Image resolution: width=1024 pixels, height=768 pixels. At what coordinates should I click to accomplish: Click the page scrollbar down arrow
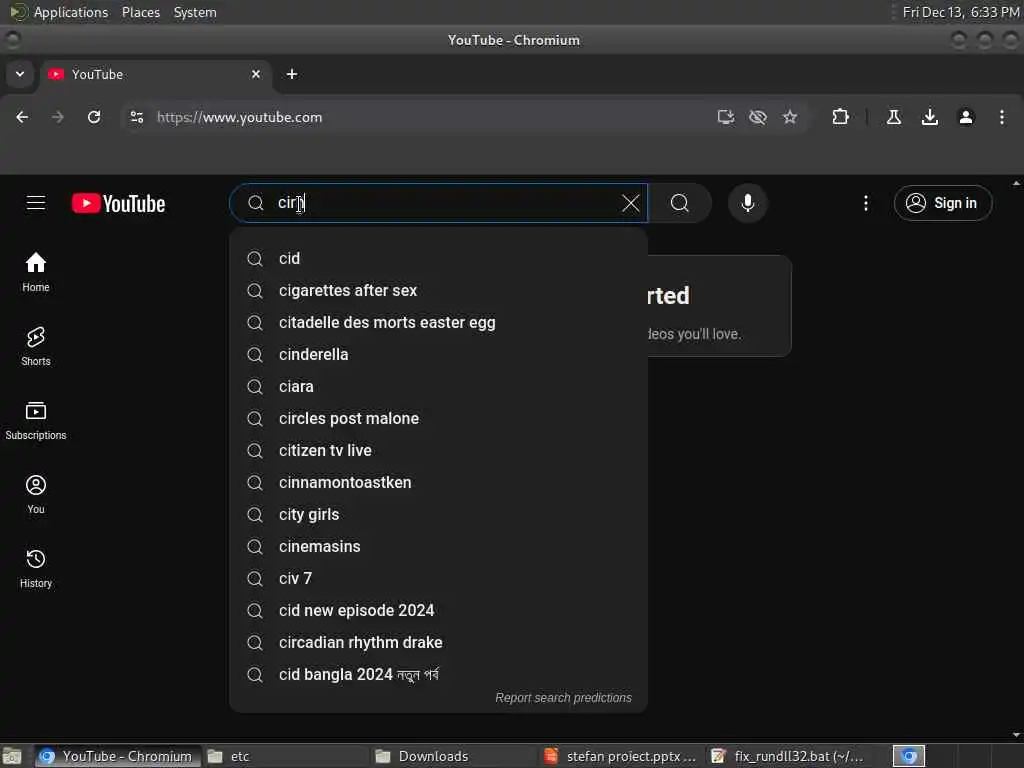[1016, 735]
